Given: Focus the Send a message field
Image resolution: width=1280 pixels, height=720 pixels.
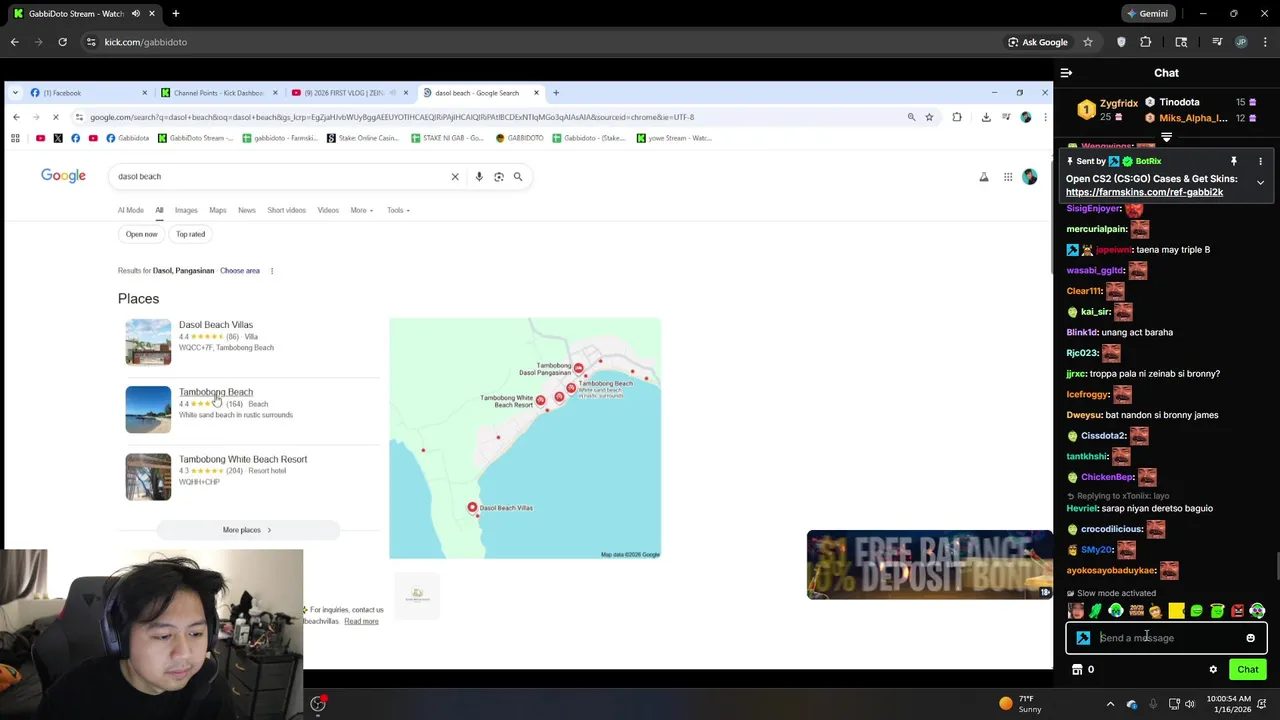Looking at the screenshot, I should 1166,638.
